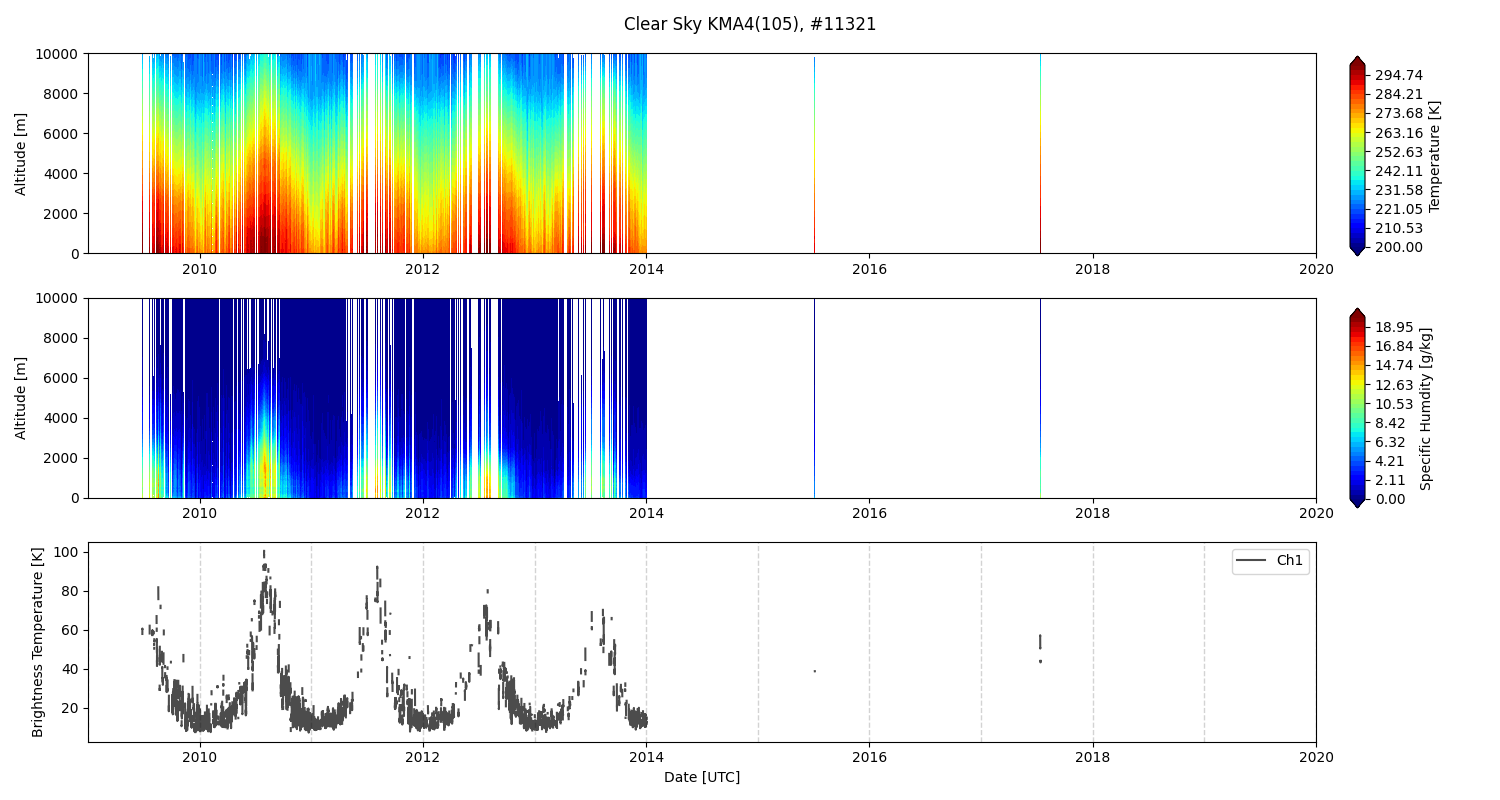Click the isolated 2015 temperature profile line

814,155
